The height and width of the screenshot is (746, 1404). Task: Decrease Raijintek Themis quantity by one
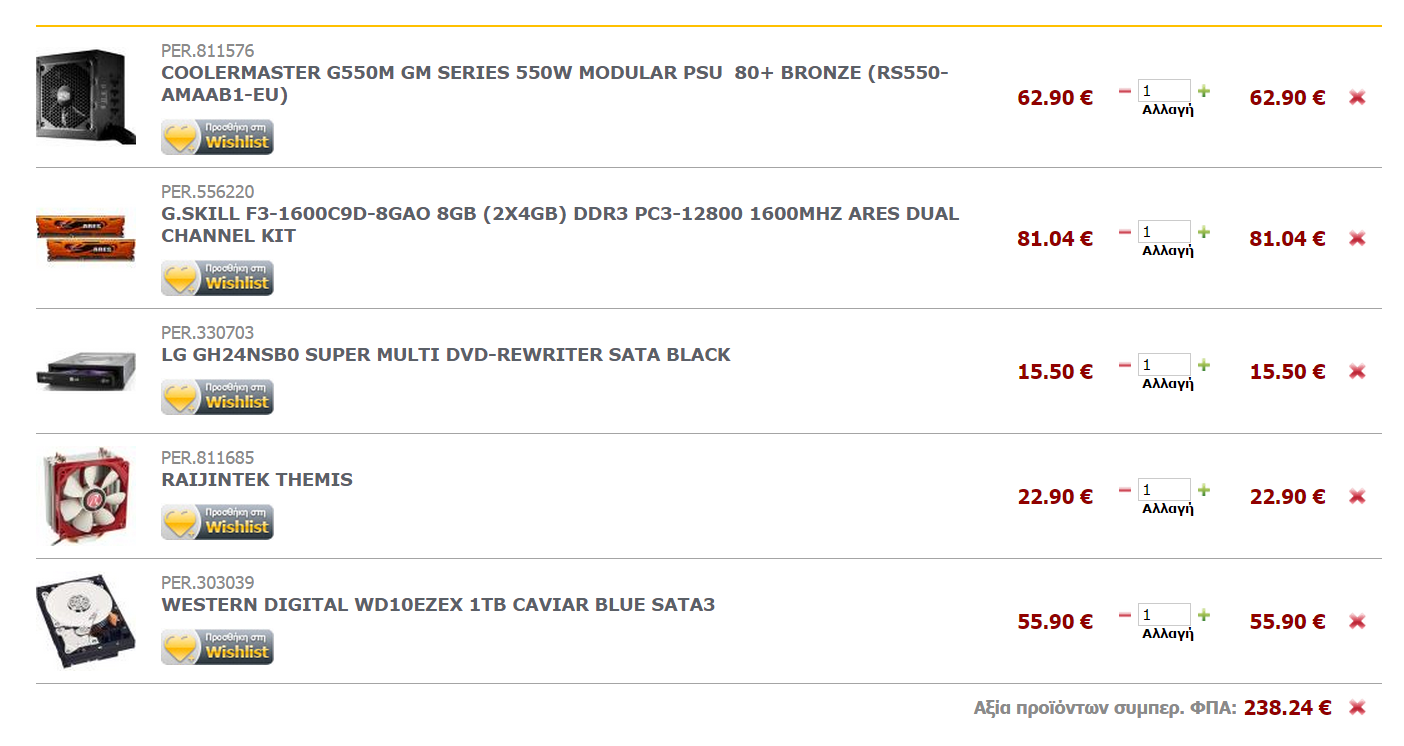(1125, 490)
